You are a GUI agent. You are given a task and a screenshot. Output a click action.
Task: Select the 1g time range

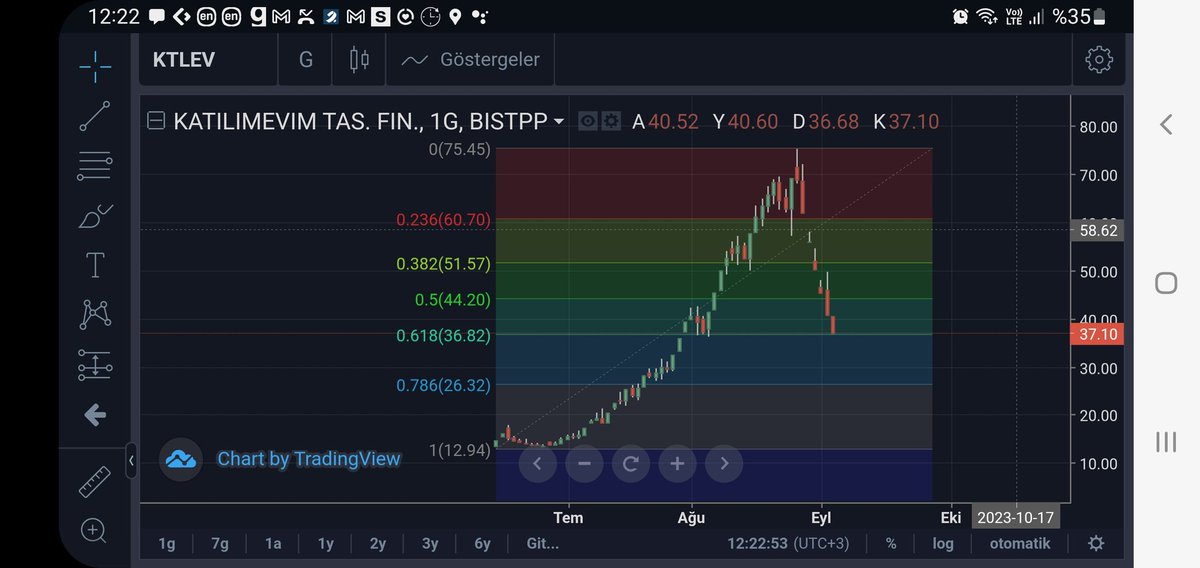(166, 544)
